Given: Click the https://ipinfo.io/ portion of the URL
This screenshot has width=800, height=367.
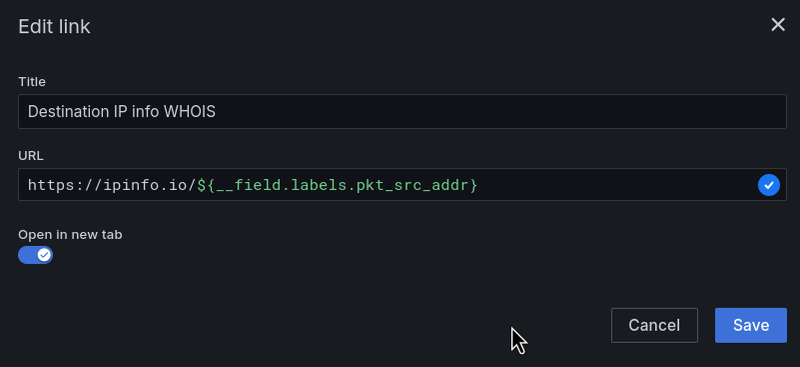Looking at the screenshot, I should pos(112,185).
